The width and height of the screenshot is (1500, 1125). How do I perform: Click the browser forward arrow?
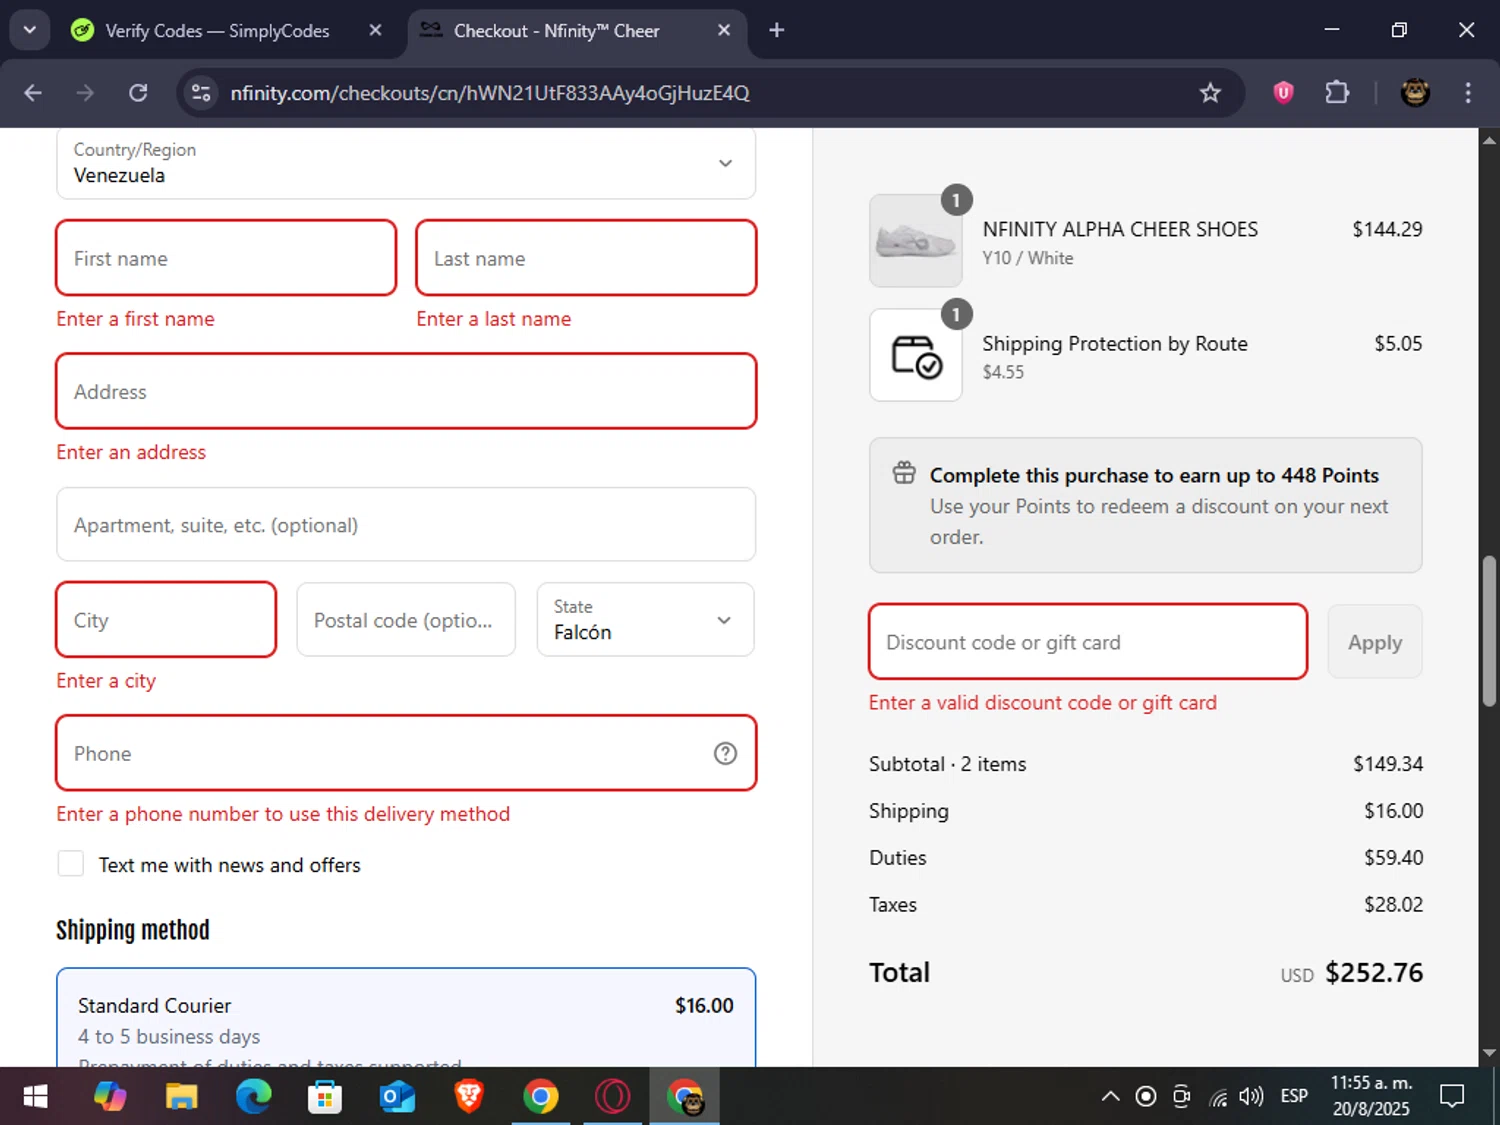coord(85,93)
